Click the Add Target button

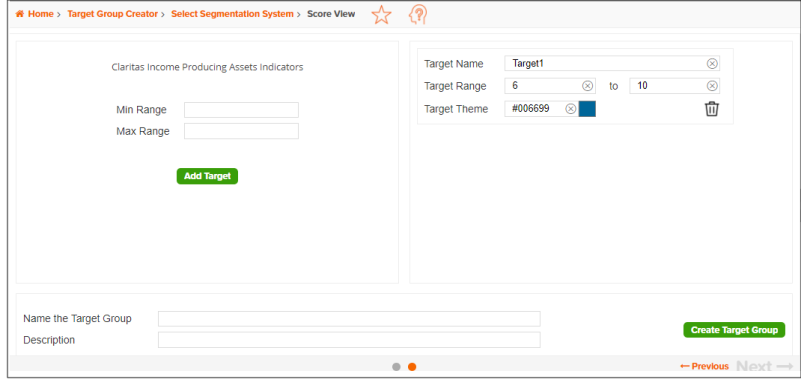207,176
